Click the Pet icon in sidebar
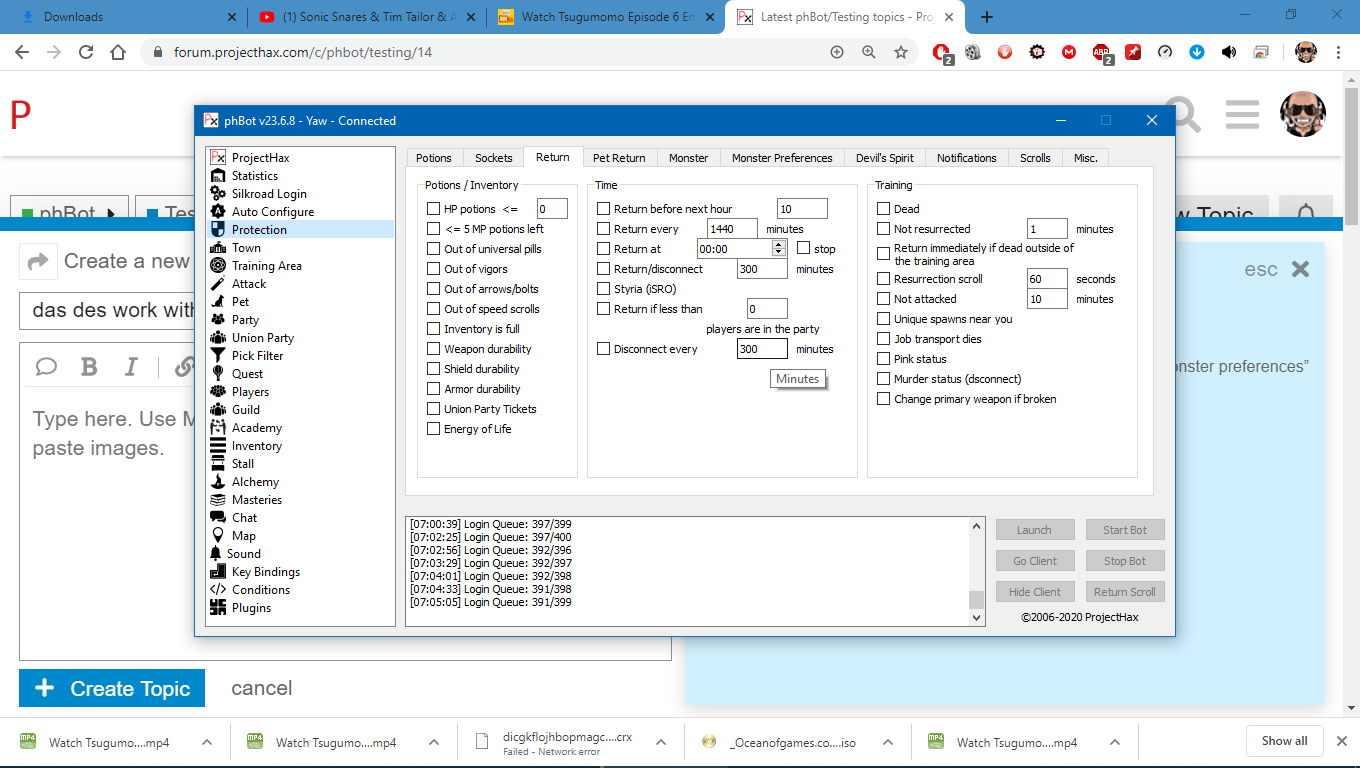This screenshot has width=1360, height=768. [x=217, y=302]
